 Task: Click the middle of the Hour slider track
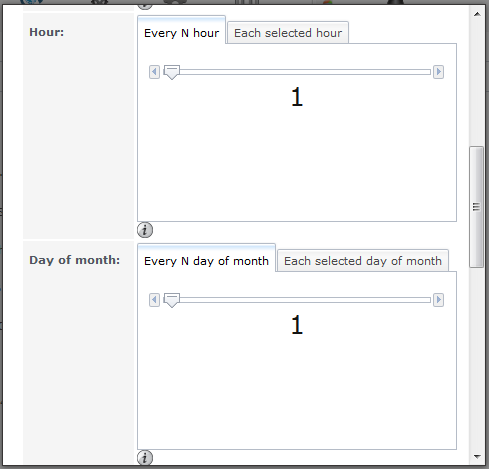pyautogui.click(x=297, y=72)
